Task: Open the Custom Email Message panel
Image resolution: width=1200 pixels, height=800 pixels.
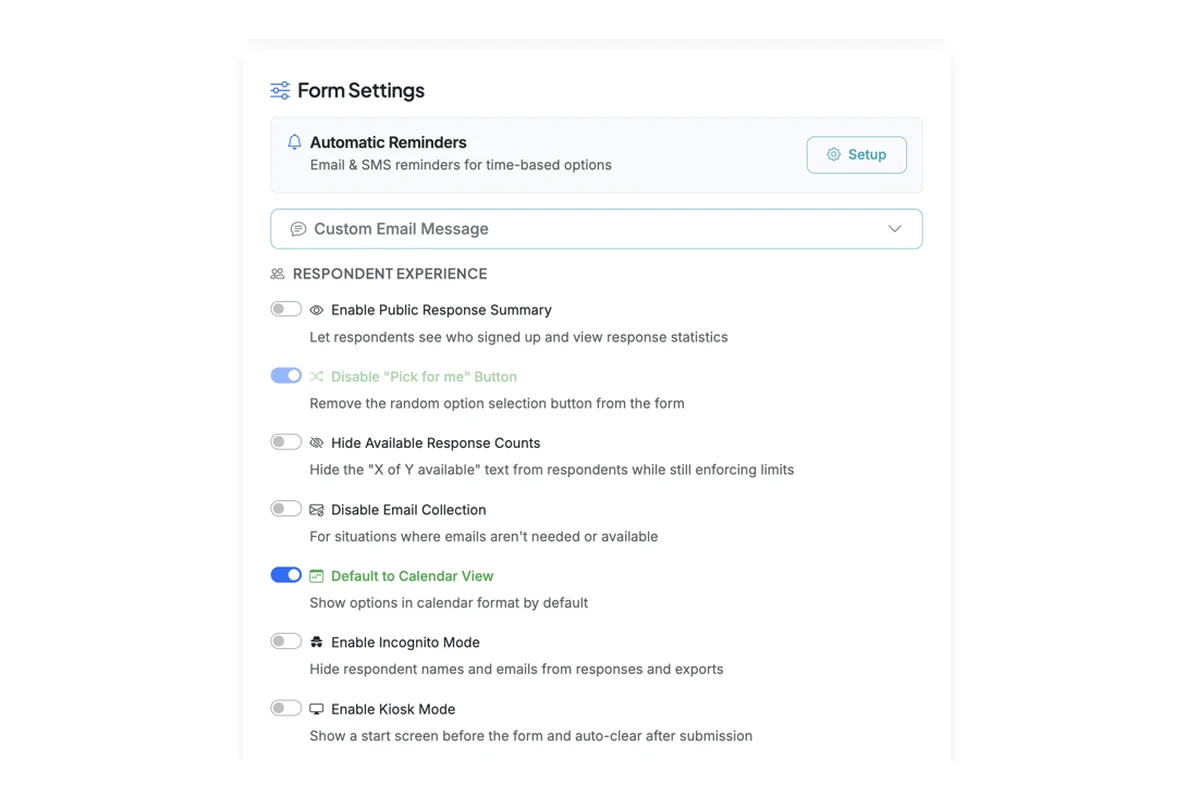Action: (x=597, y=228)
